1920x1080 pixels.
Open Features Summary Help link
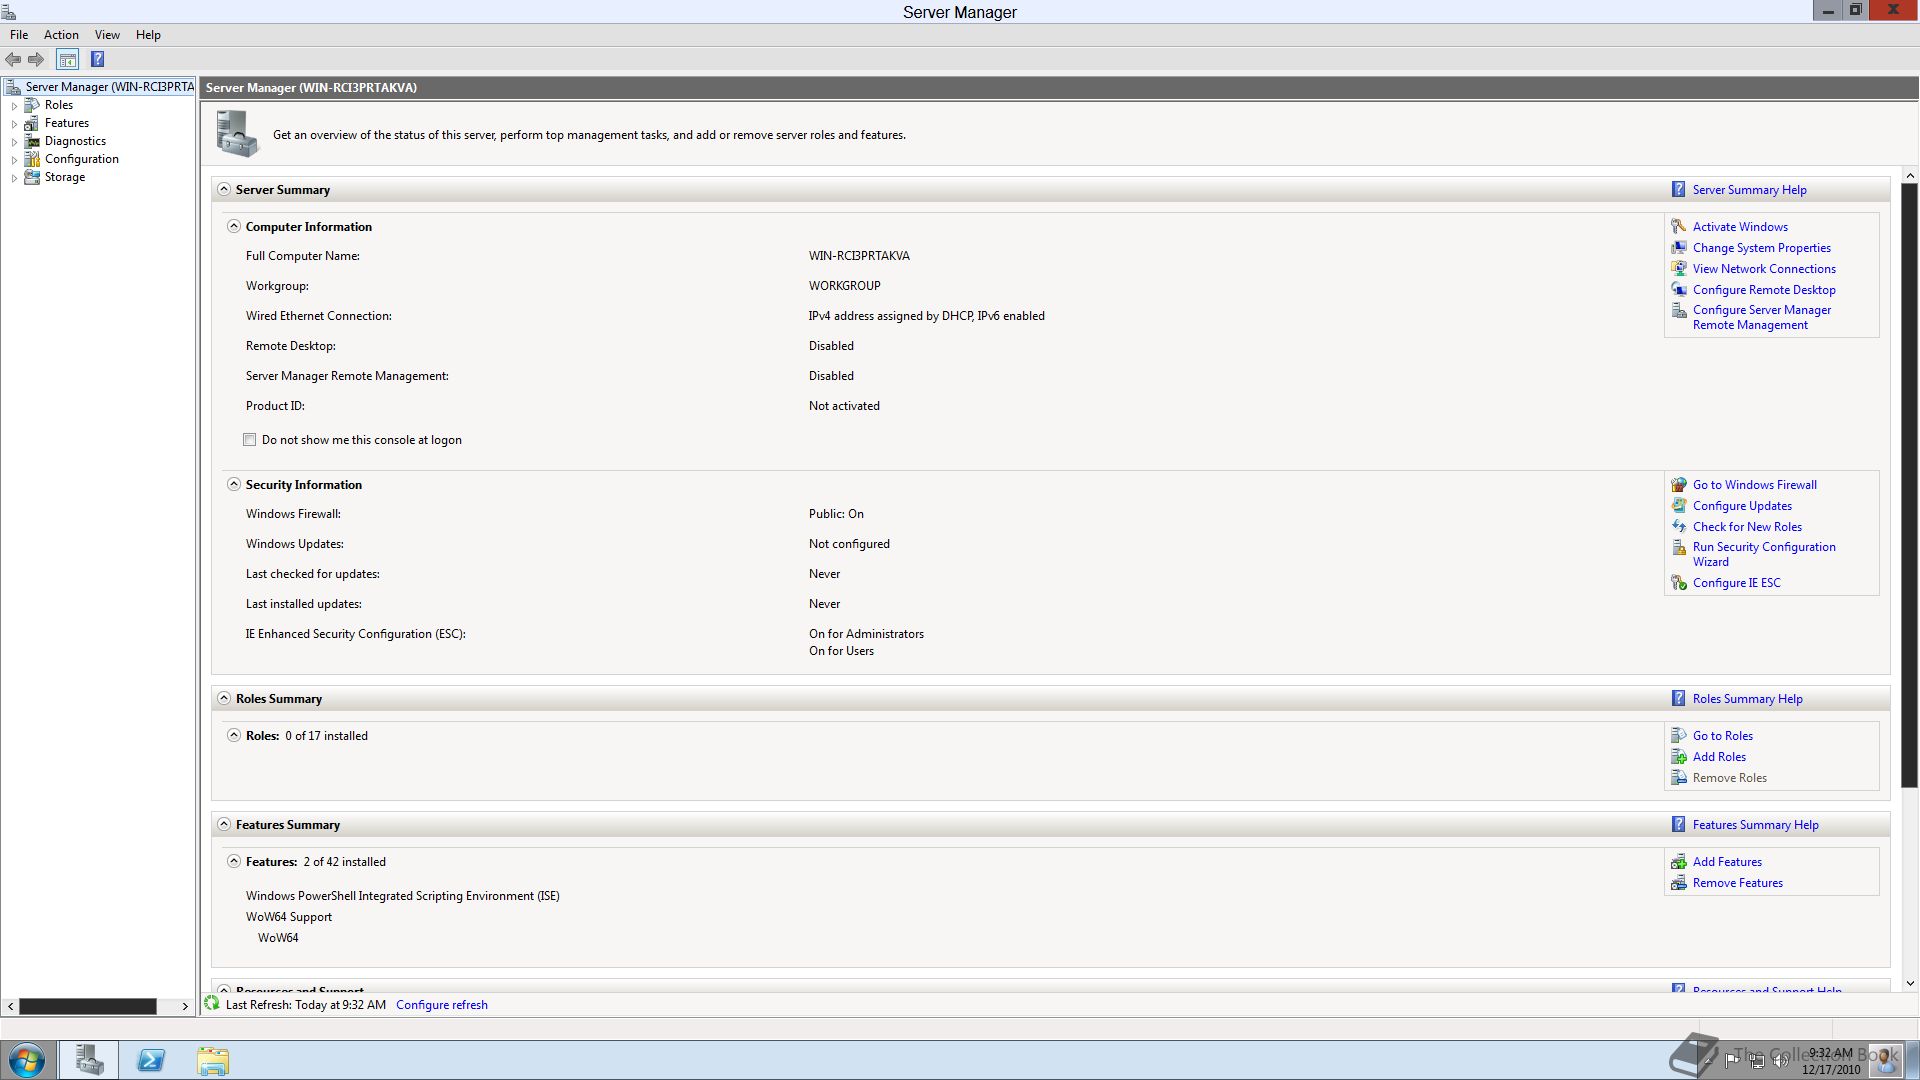point(1755,825)
